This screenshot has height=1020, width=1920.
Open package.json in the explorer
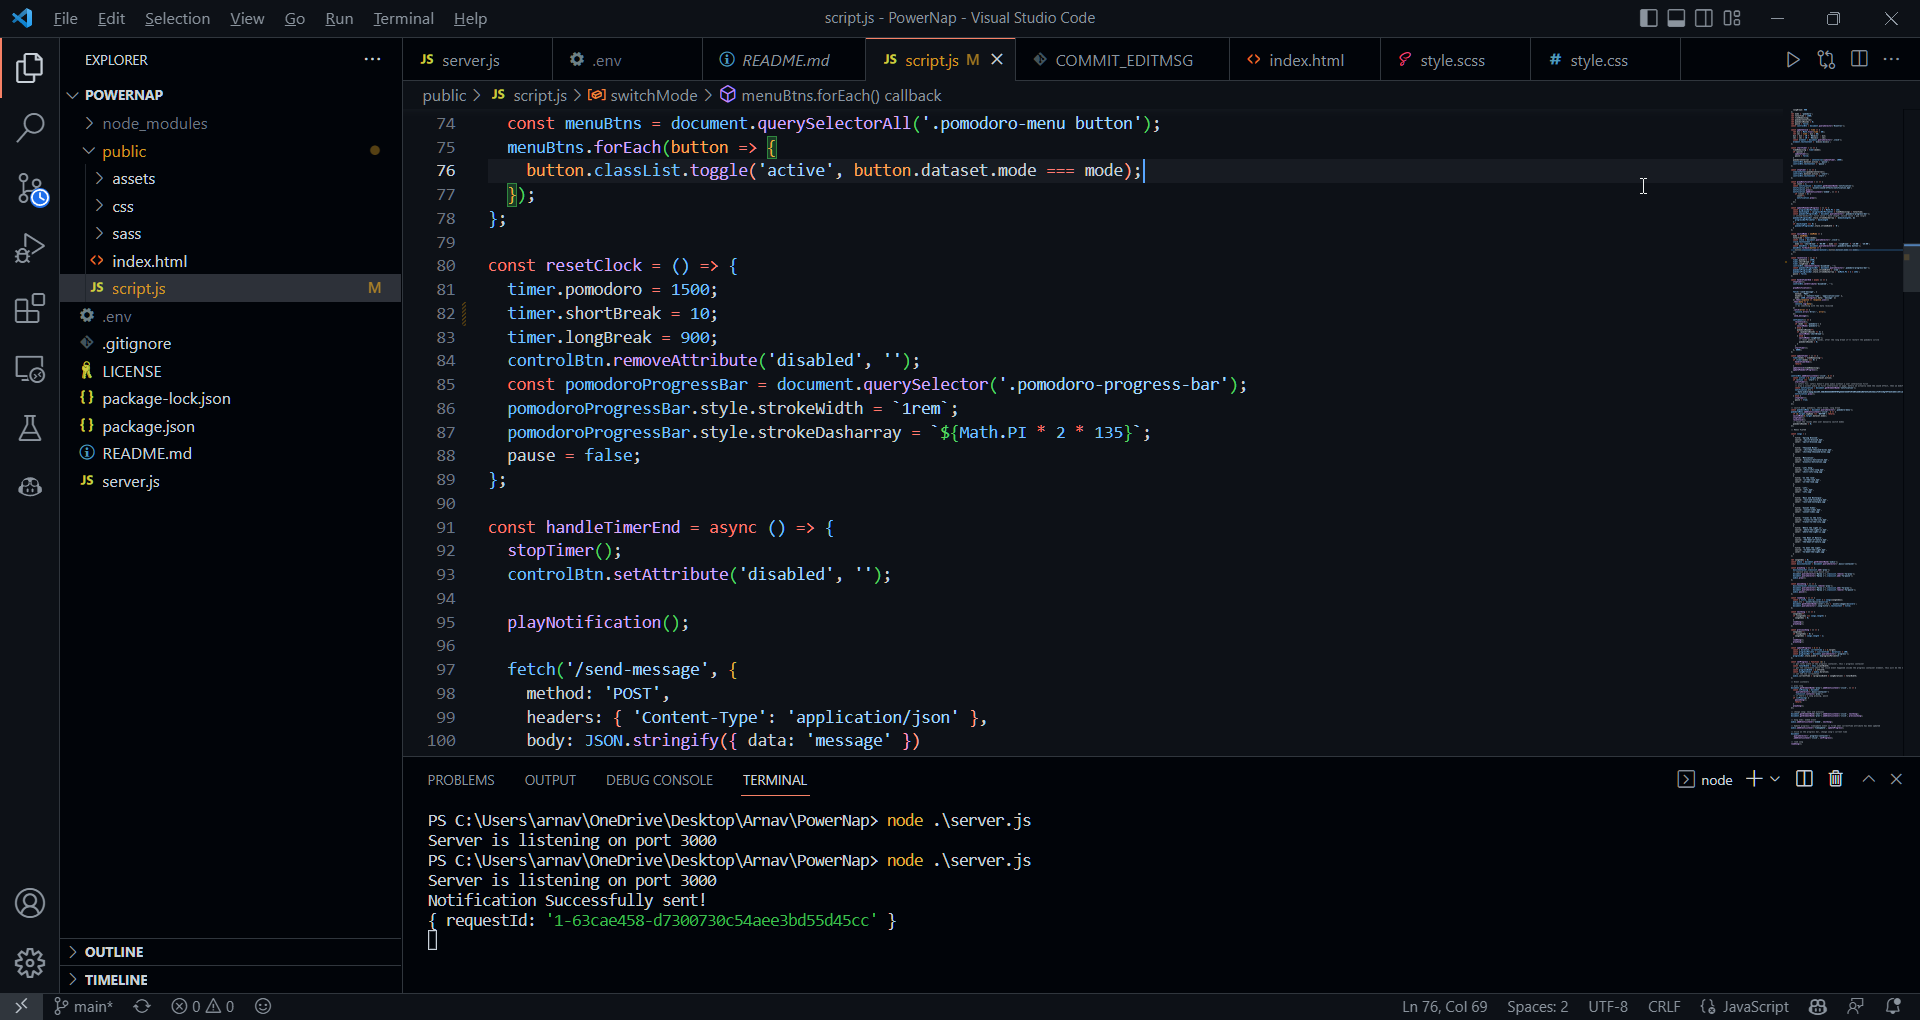(x=148, y=426)
